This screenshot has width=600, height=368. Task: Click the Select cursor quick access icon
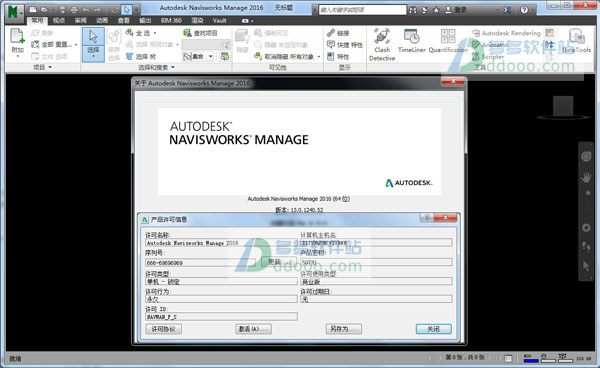(127, 10)
